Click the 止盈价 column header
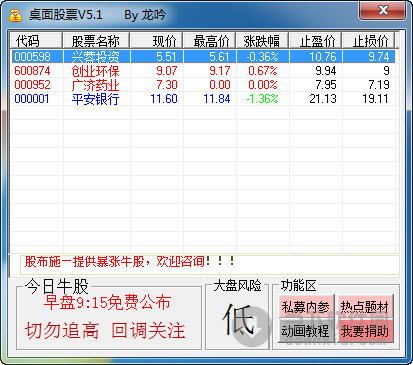413x365 pixels. pyautogui.click(x=315, y=41)
